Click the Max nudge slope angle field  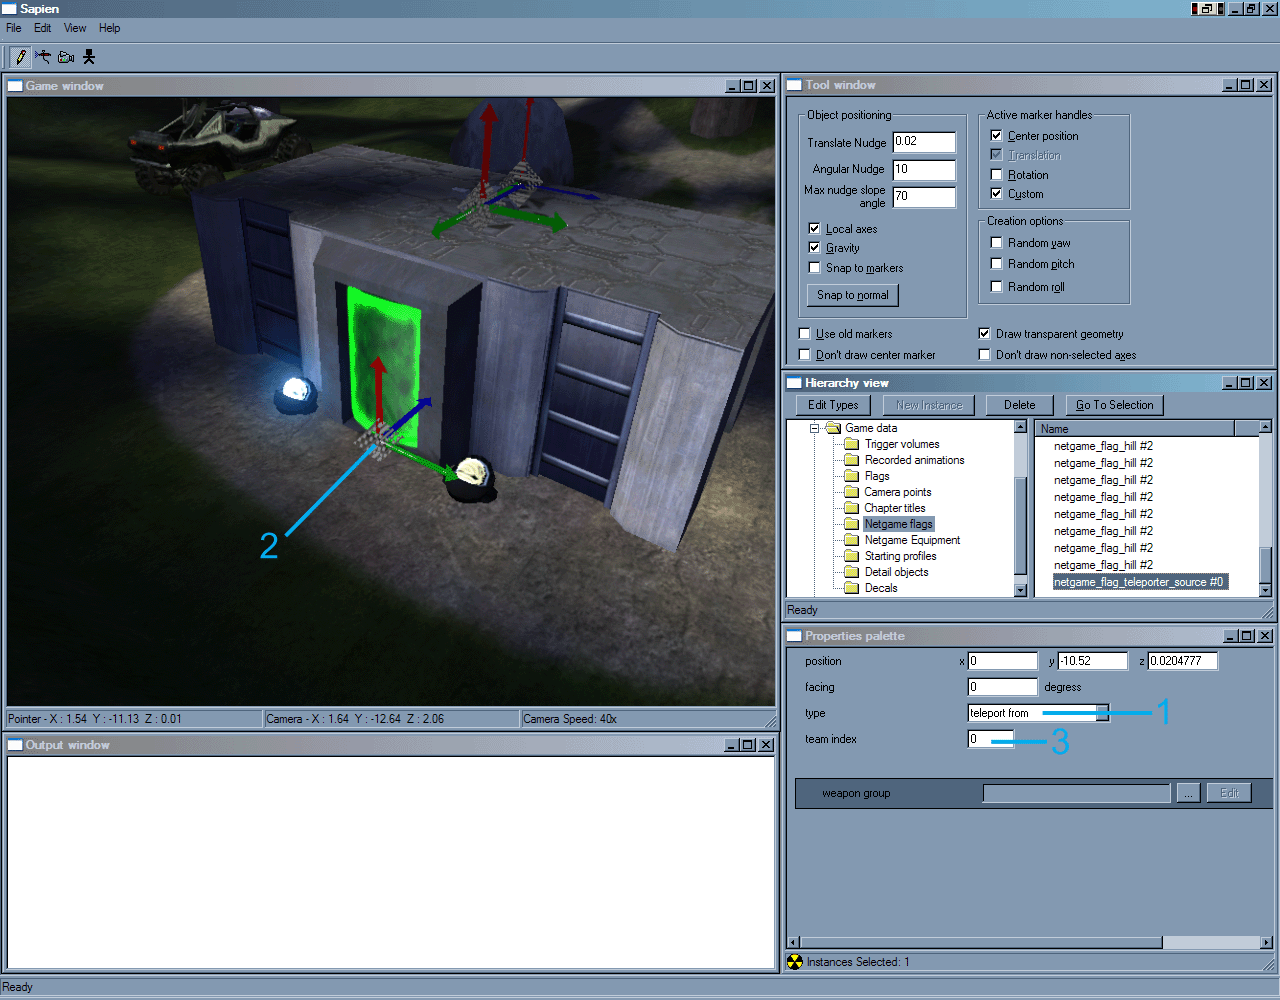coord(924,196)
